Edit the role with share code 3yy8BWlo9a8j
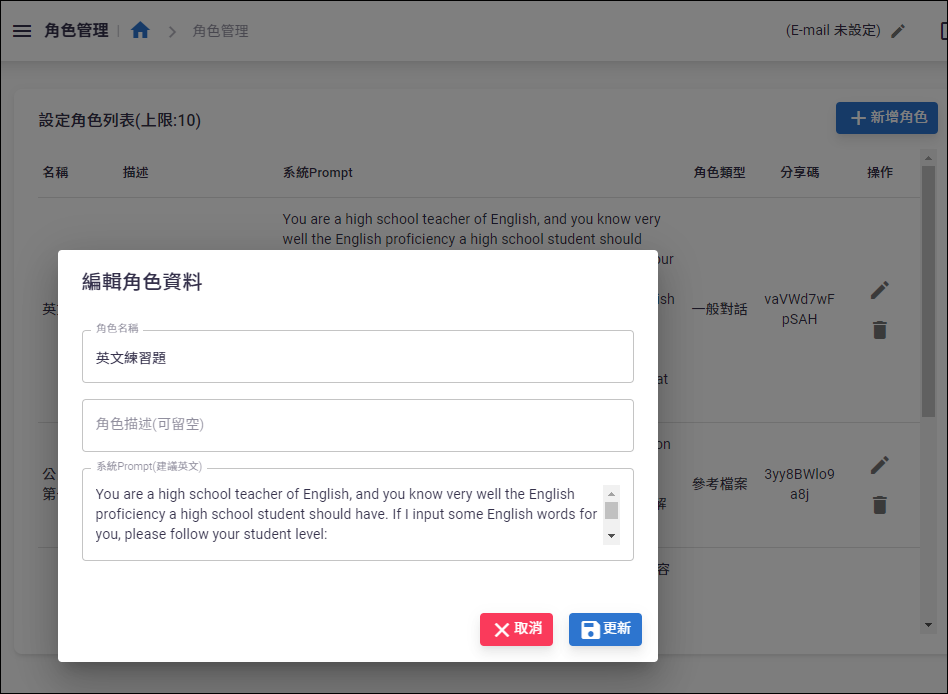The height and width of the screenshot is (694, 948). 880,465
